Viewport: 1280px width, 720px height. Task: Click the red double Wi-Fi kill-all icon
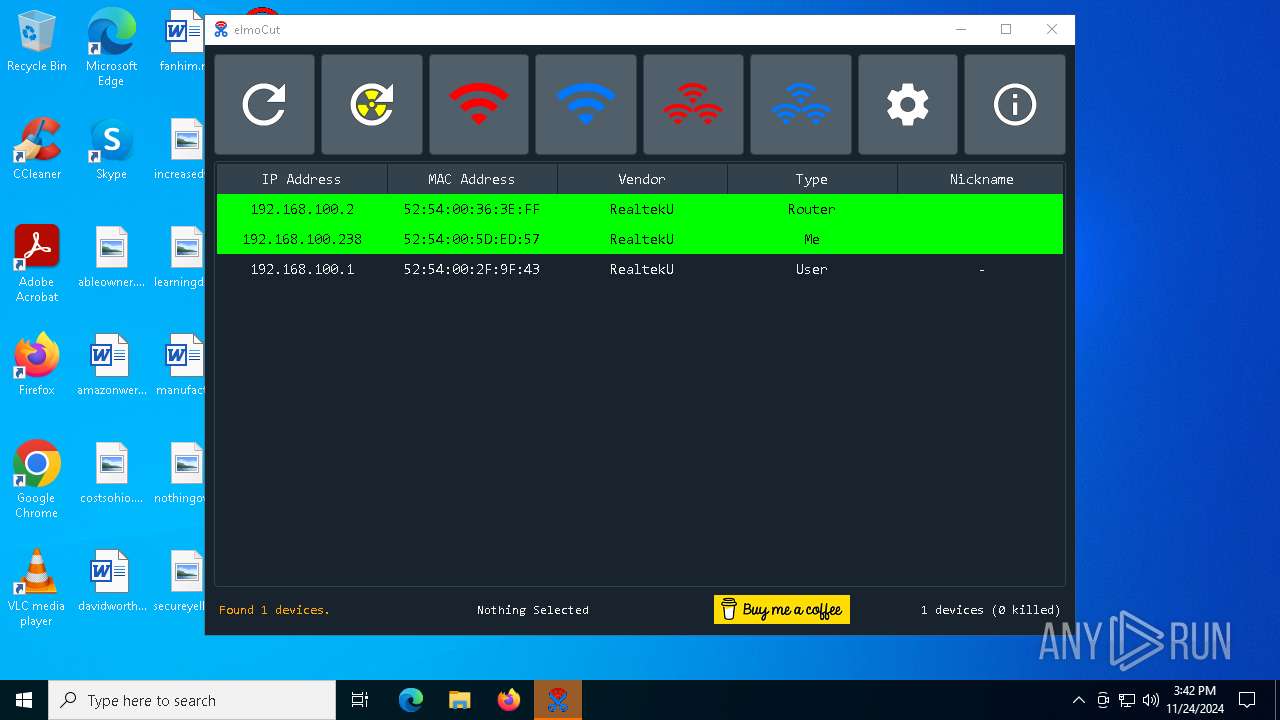pos(693,104)
